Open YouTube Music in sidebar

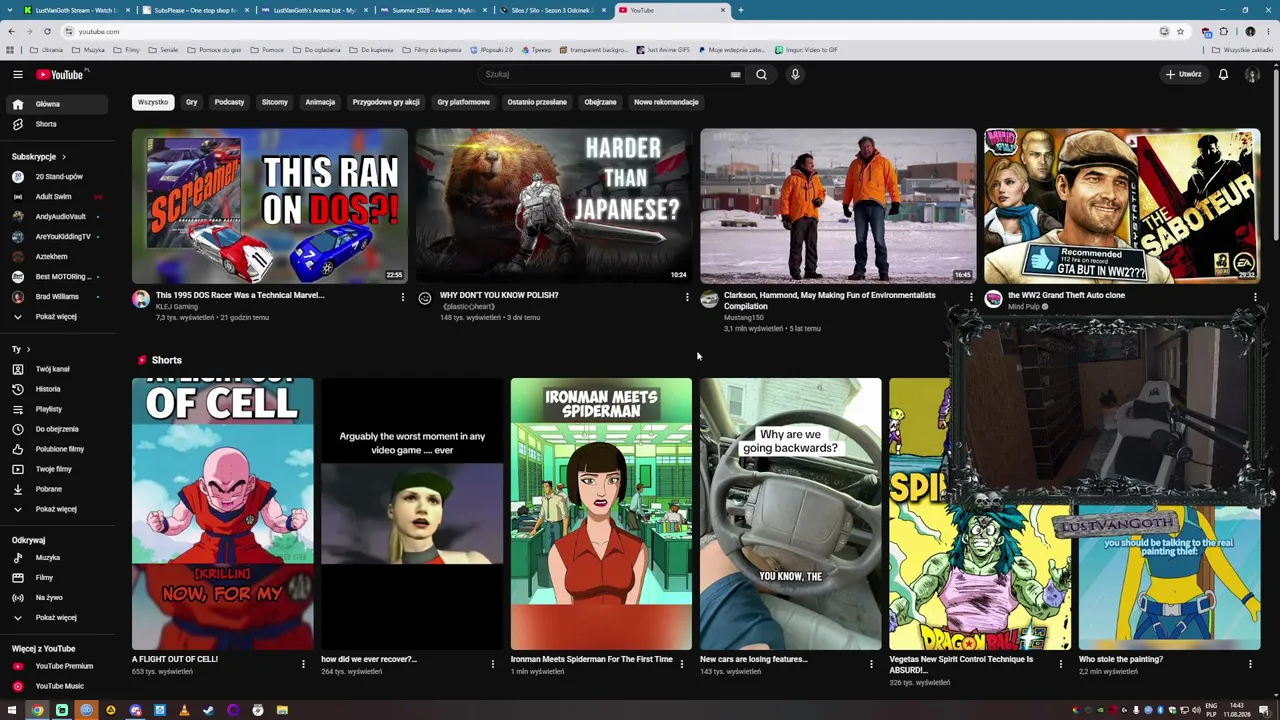[56, 686]
